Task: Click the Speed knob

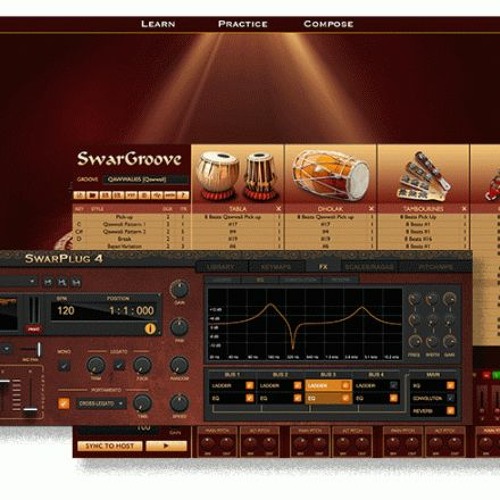Action: pyautogui.click(x=180, y=403)
